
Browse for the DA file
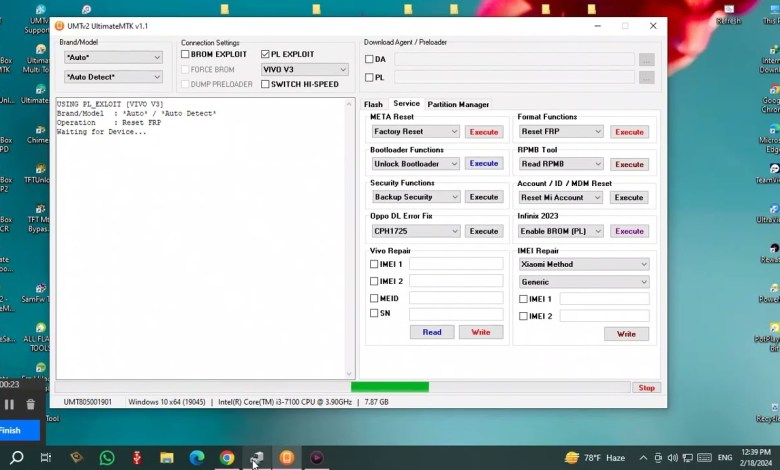click(x=646, y=60)
